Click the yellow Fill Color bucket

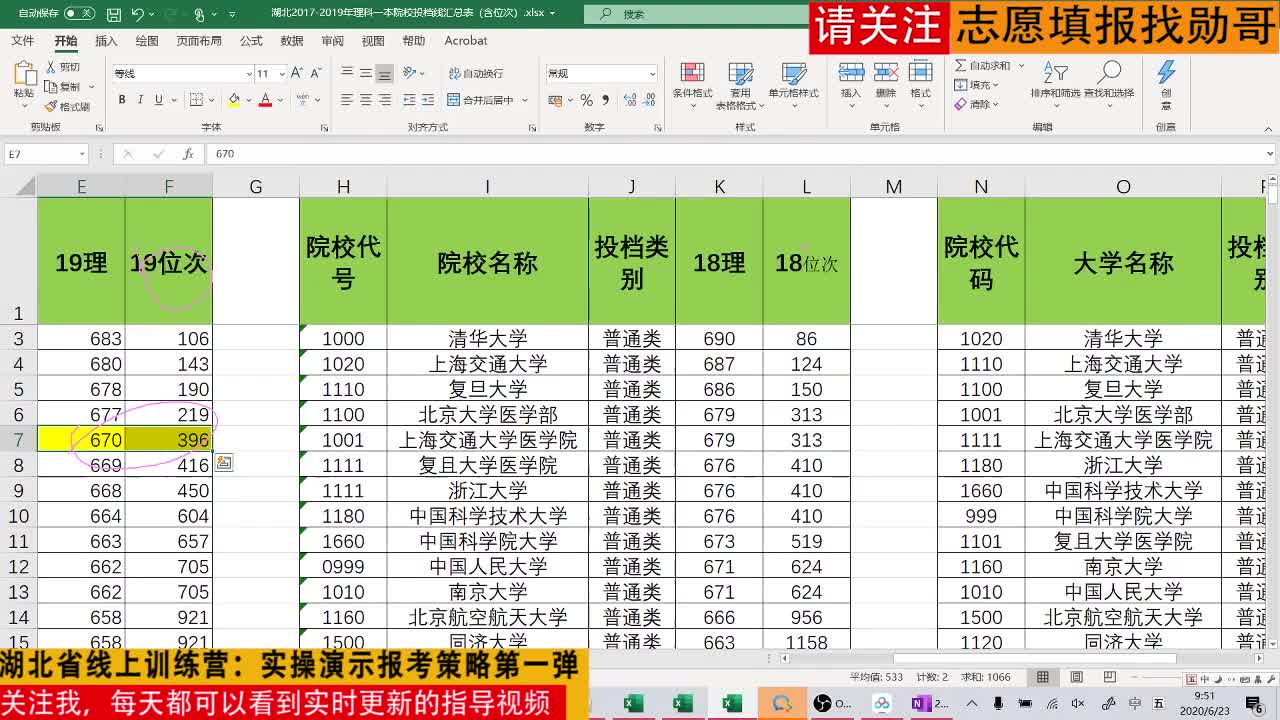(233, 100)
